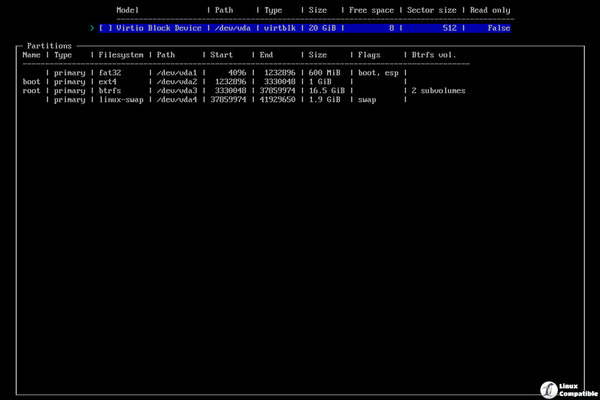
Task: Click the Btrfs vol. column header
Action: (x=436, y=55)
